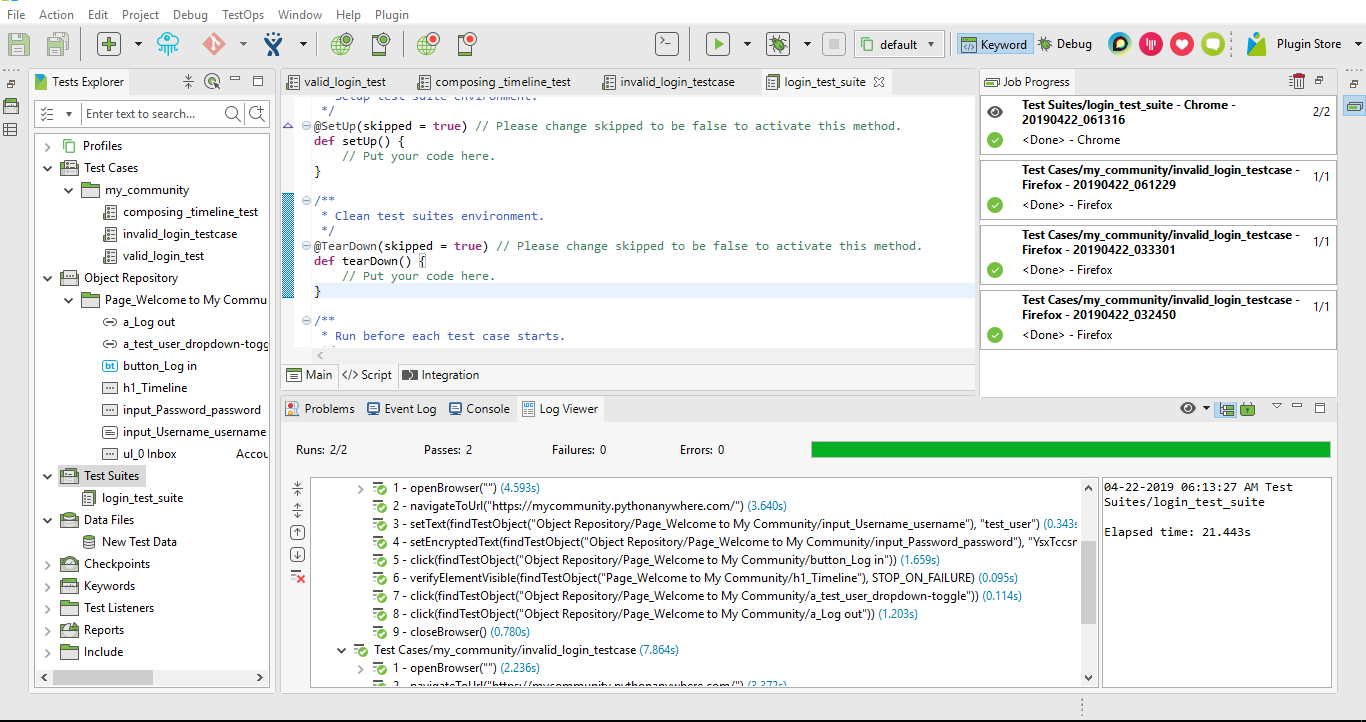The width and height of the screenshot is (1366, 722).
Task: Click the Record Mobile icon
Action: (x=467, y=44)
